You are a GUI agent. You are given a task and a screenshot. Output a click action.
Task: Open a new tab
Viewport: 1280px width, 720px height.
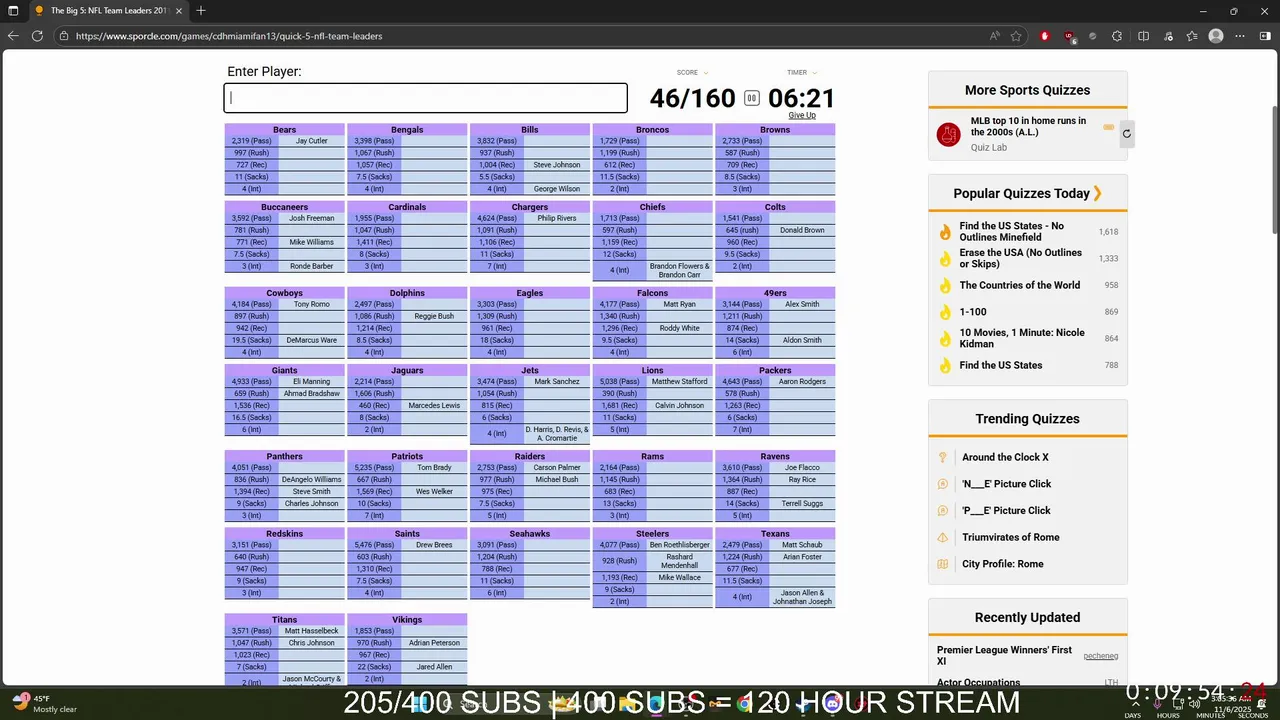[x=201, y=11]
